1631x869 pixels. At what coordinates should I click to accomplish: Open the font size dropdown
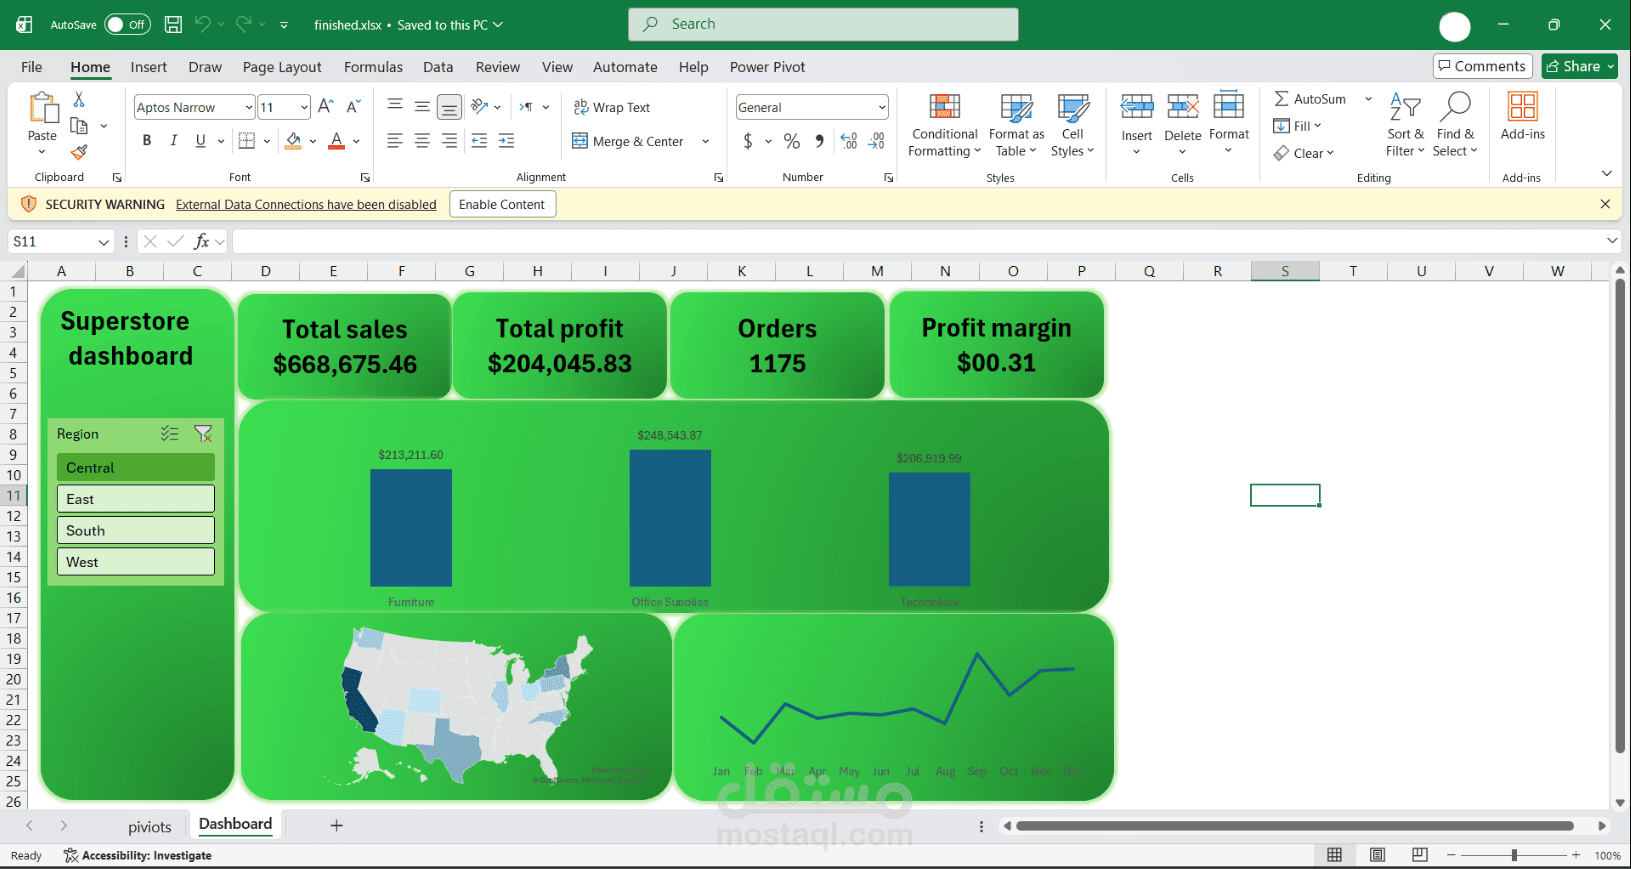click(304, 107)
